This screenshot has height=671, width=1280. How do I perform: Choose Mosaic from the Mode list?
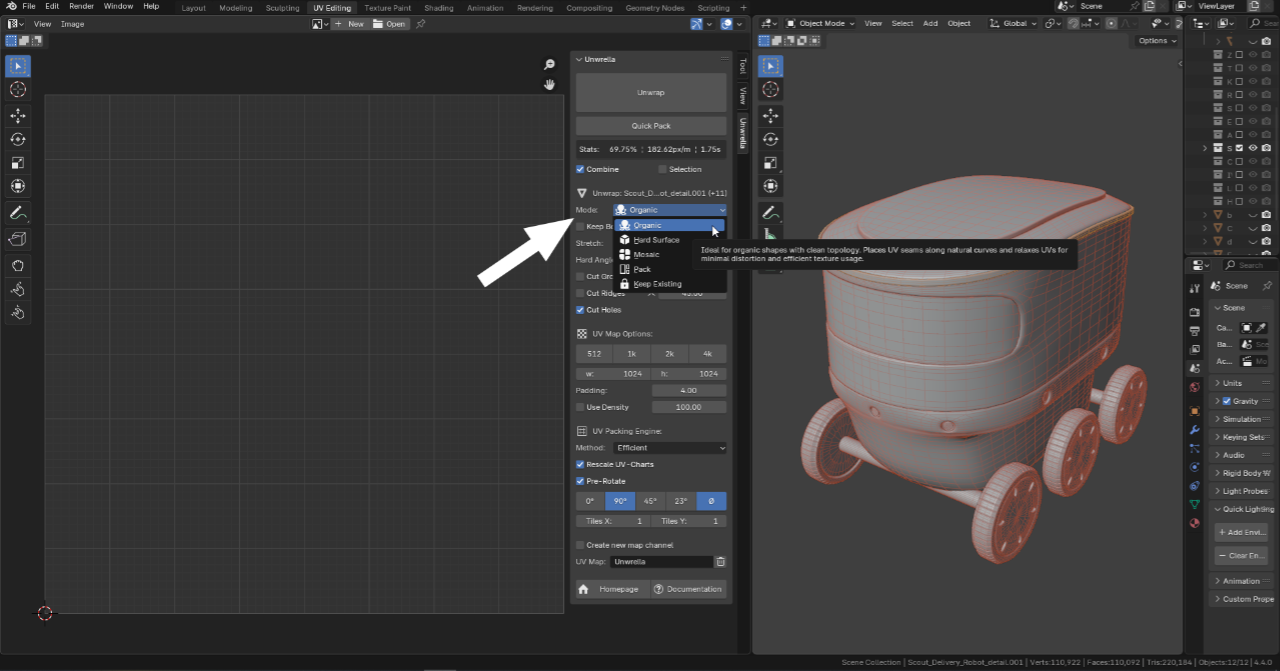(x=672, y=255)
